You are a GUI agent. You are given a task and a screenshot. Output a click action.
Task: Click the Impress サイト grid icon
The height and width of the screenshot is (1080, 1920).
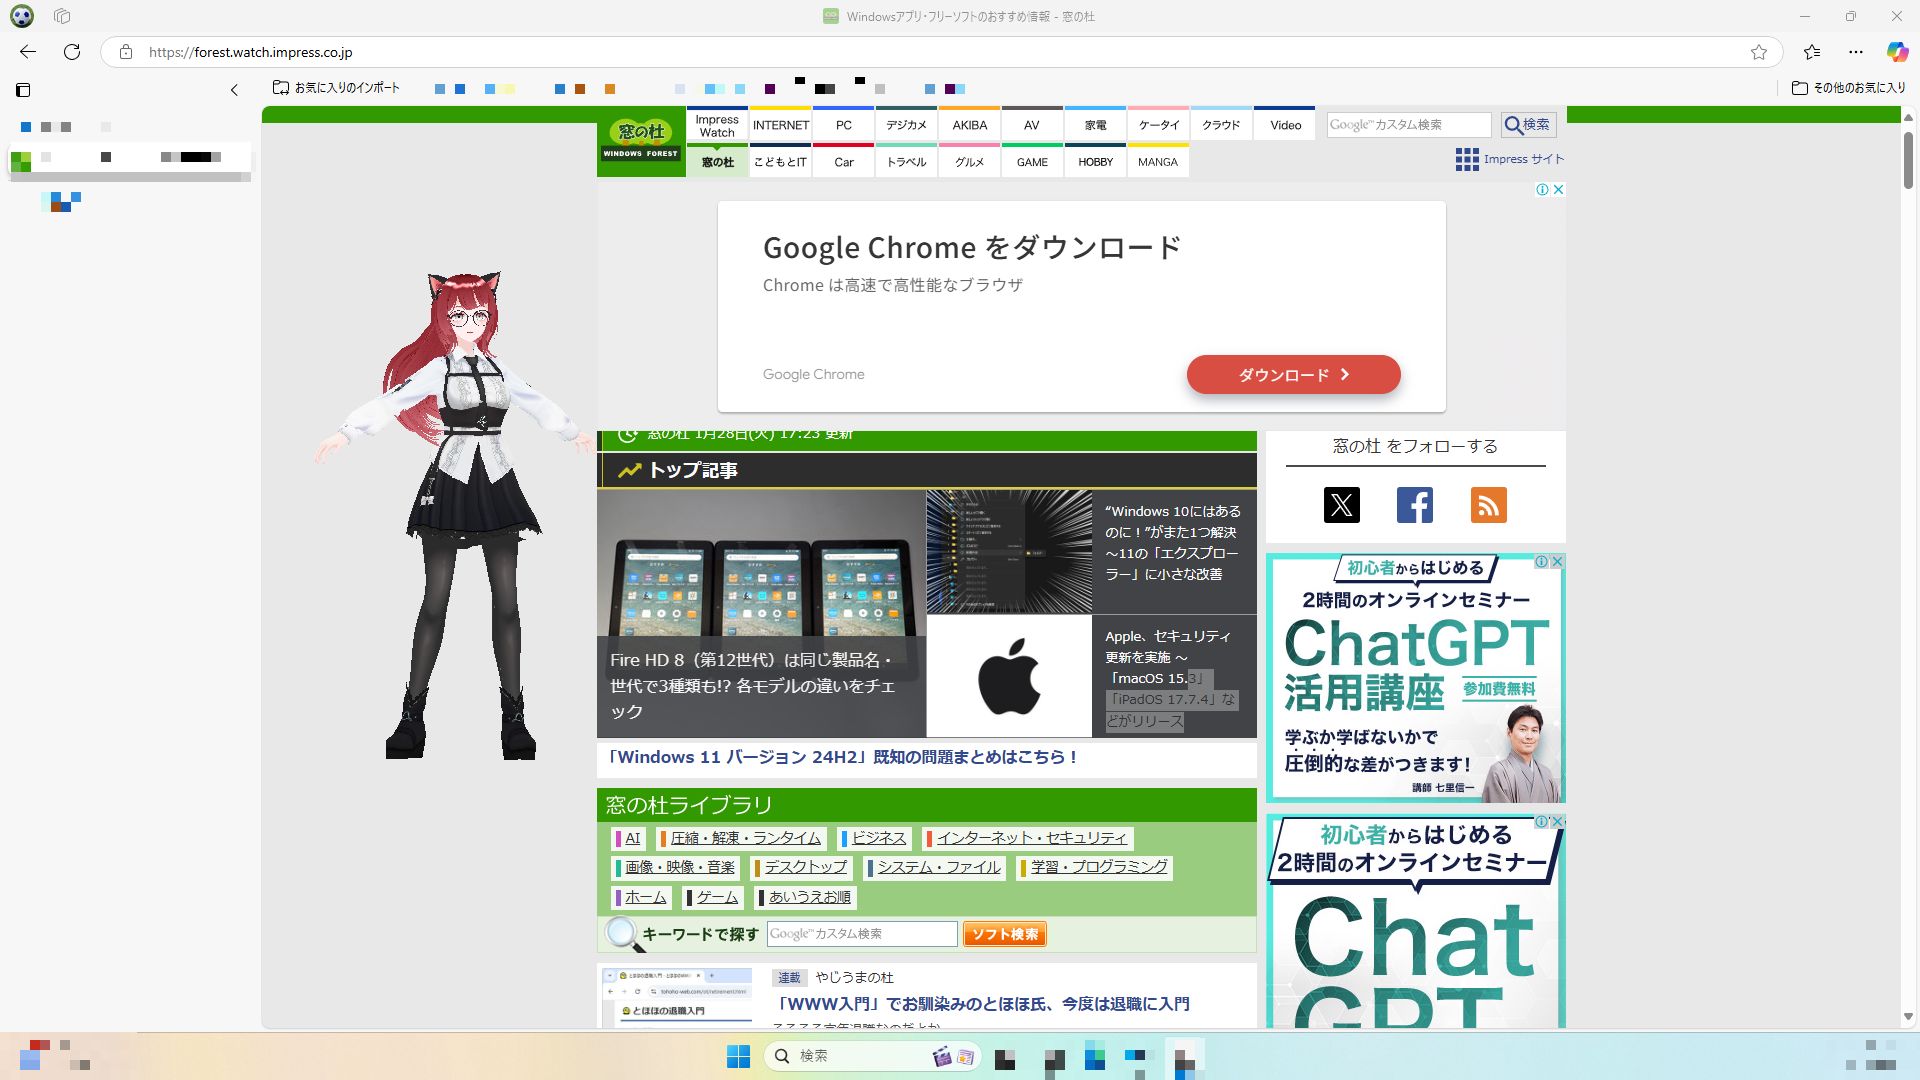[1466, 159]
